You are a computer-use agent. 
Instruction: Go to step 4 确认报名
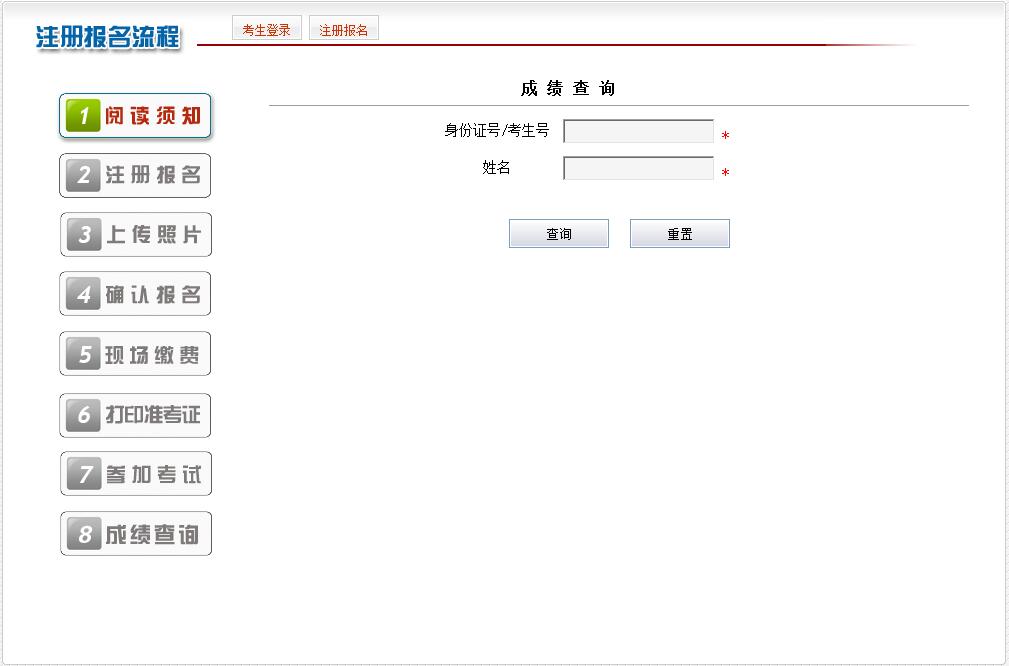(135, 294)
